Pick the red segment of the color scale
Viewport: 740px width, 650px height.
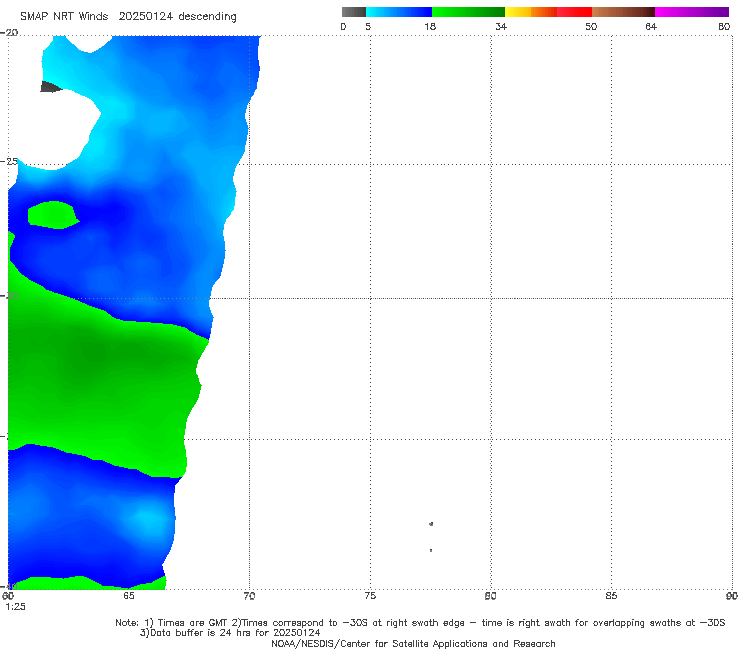(x=574, y=12)
